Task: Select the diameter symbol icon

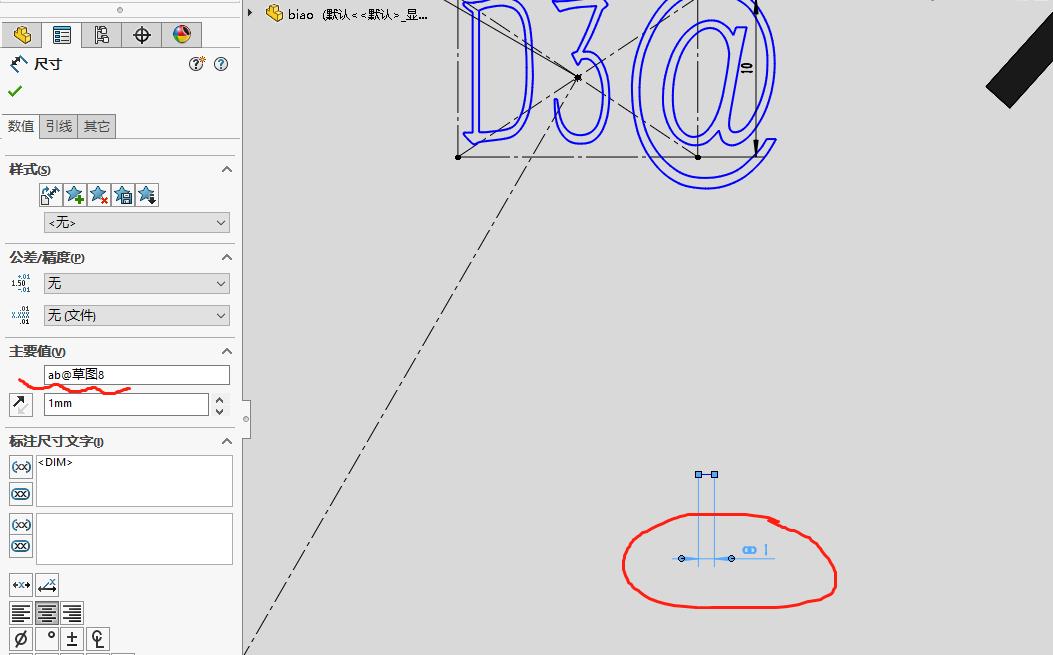Action: tap(21, 637)
